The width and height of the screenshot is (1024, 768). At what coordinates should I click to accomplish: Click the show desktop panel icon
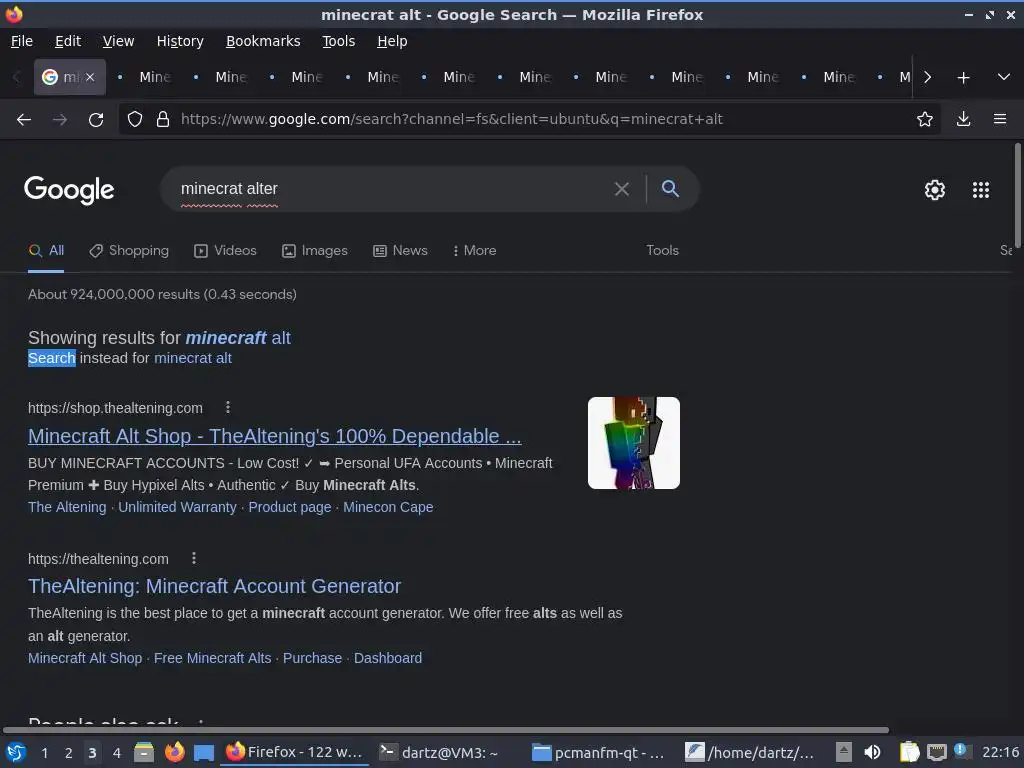(204, 753)
